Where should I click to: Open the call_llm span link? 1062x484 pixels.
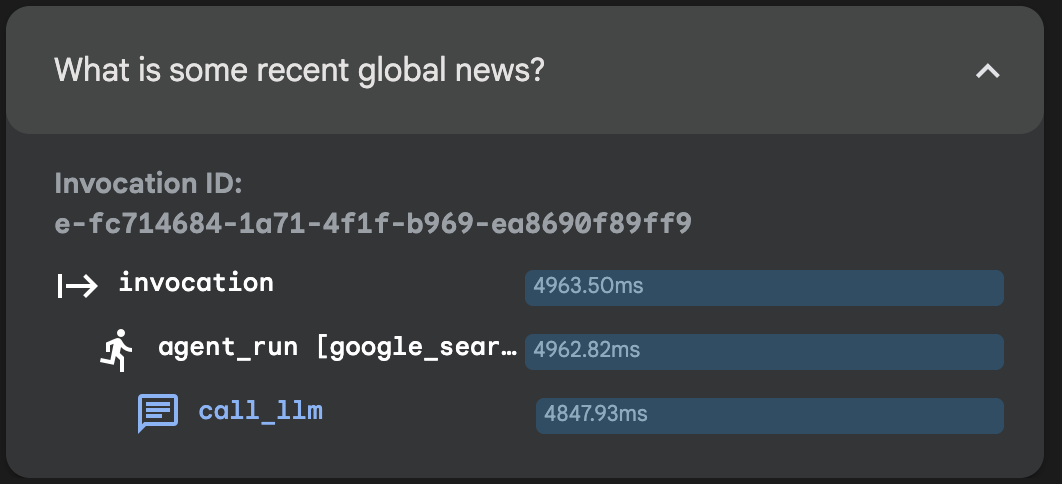pyautogui.click(x=261, y=411)
